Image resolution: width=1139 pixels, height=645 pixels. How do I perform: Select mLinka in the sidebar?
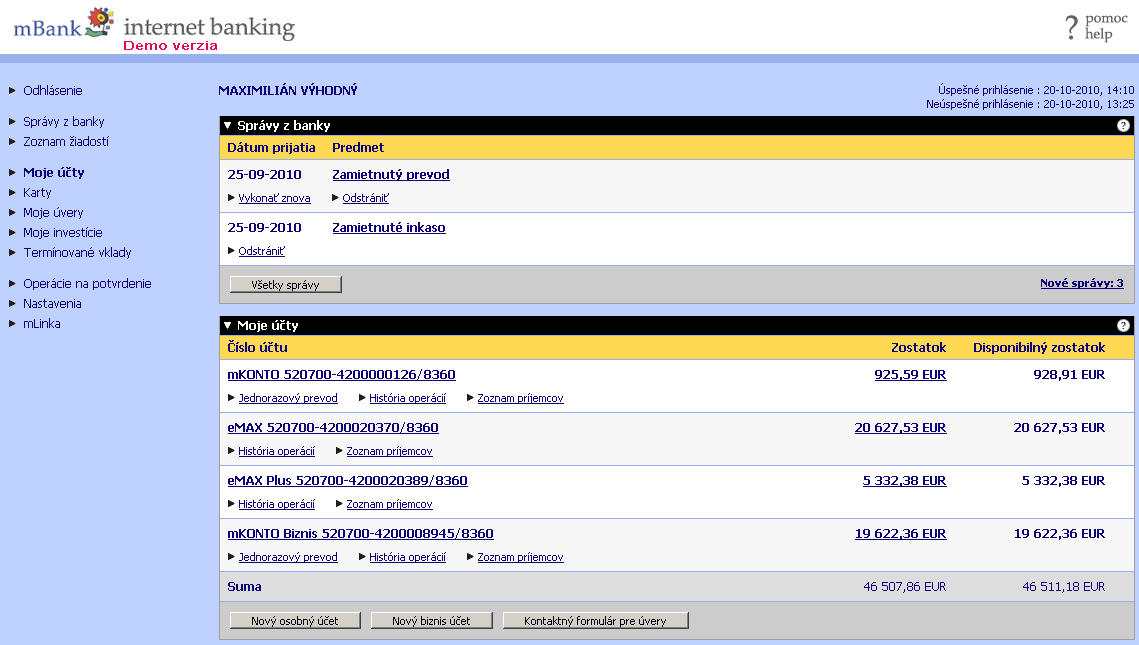point(41,324)
